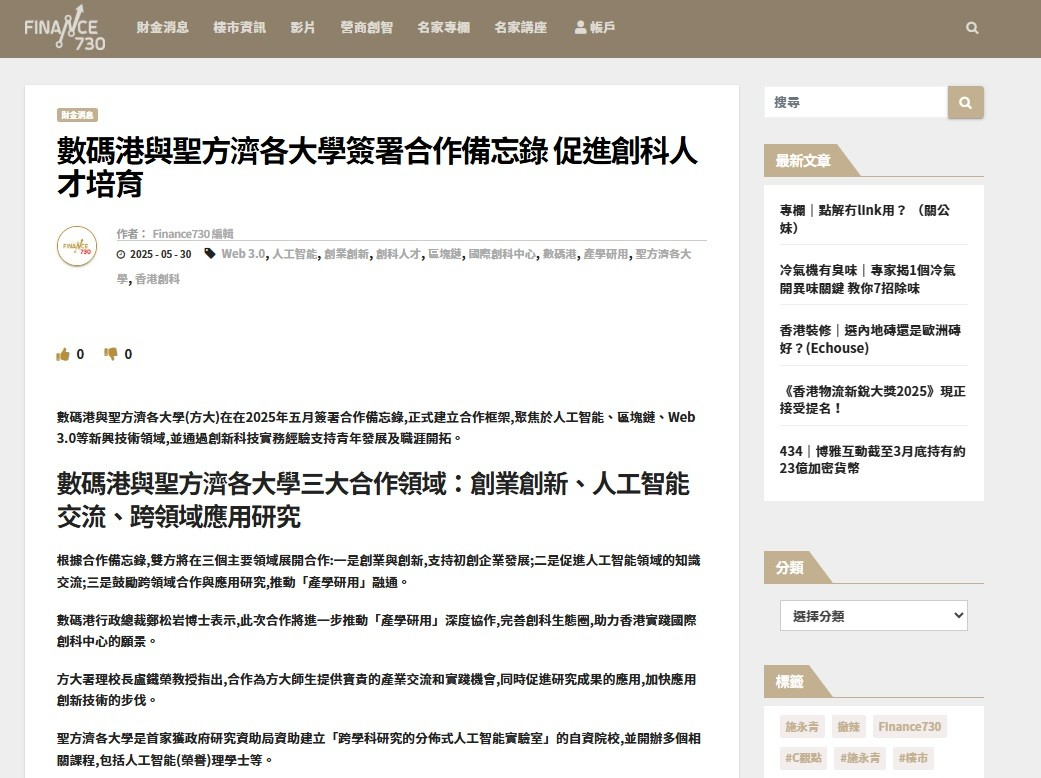This screenshot has width=1041, height=778.
Task: Open the Web 3.0 tag link
Action: [x=243, y=254]
